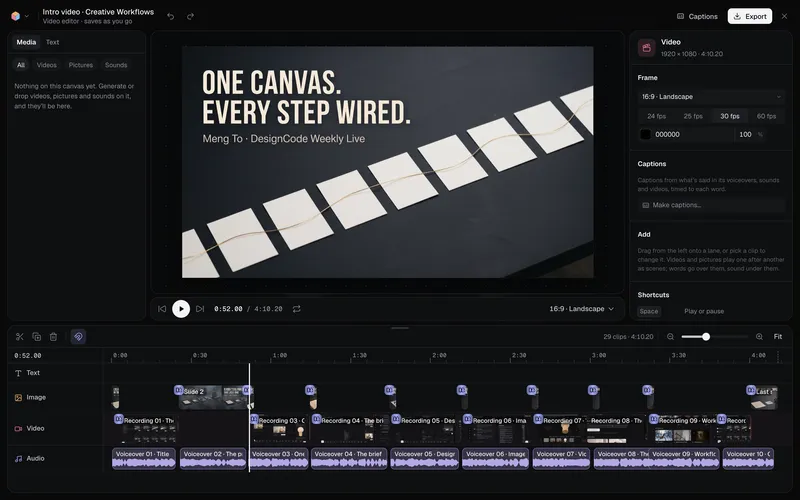The height and width of the screenshot is (500, 800).
Task: Select the Voiceover 01 · Title audio clip
Action: (x=143, y=458)
